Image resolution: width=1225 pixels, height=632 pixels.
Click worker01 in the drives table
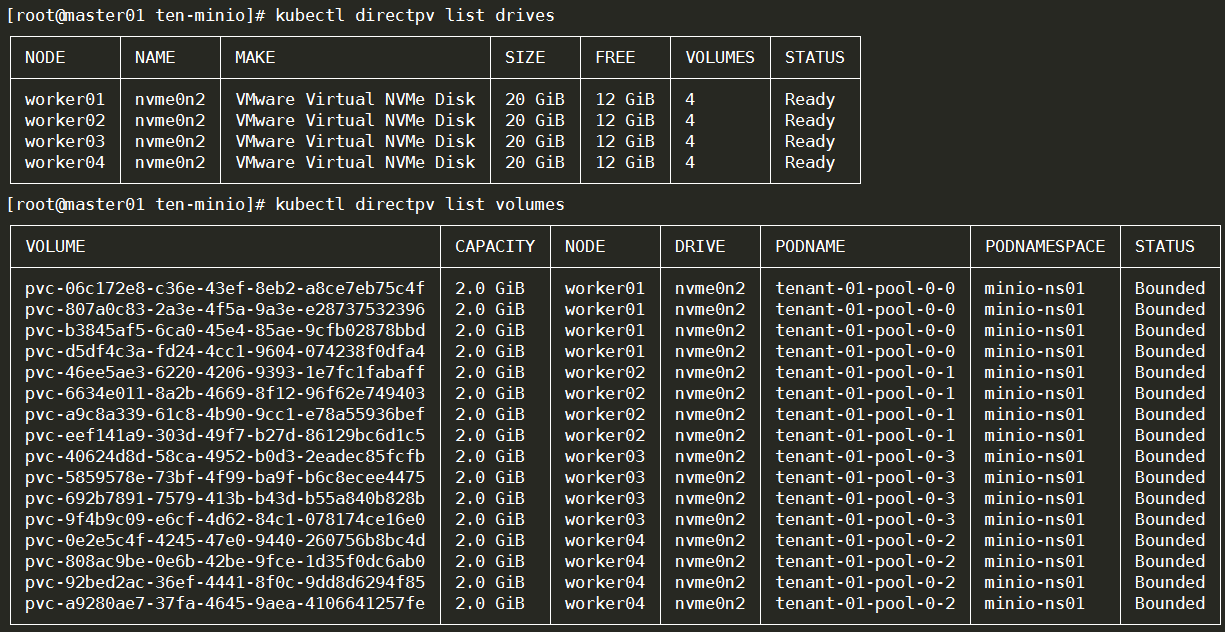(x=65, y=100)
